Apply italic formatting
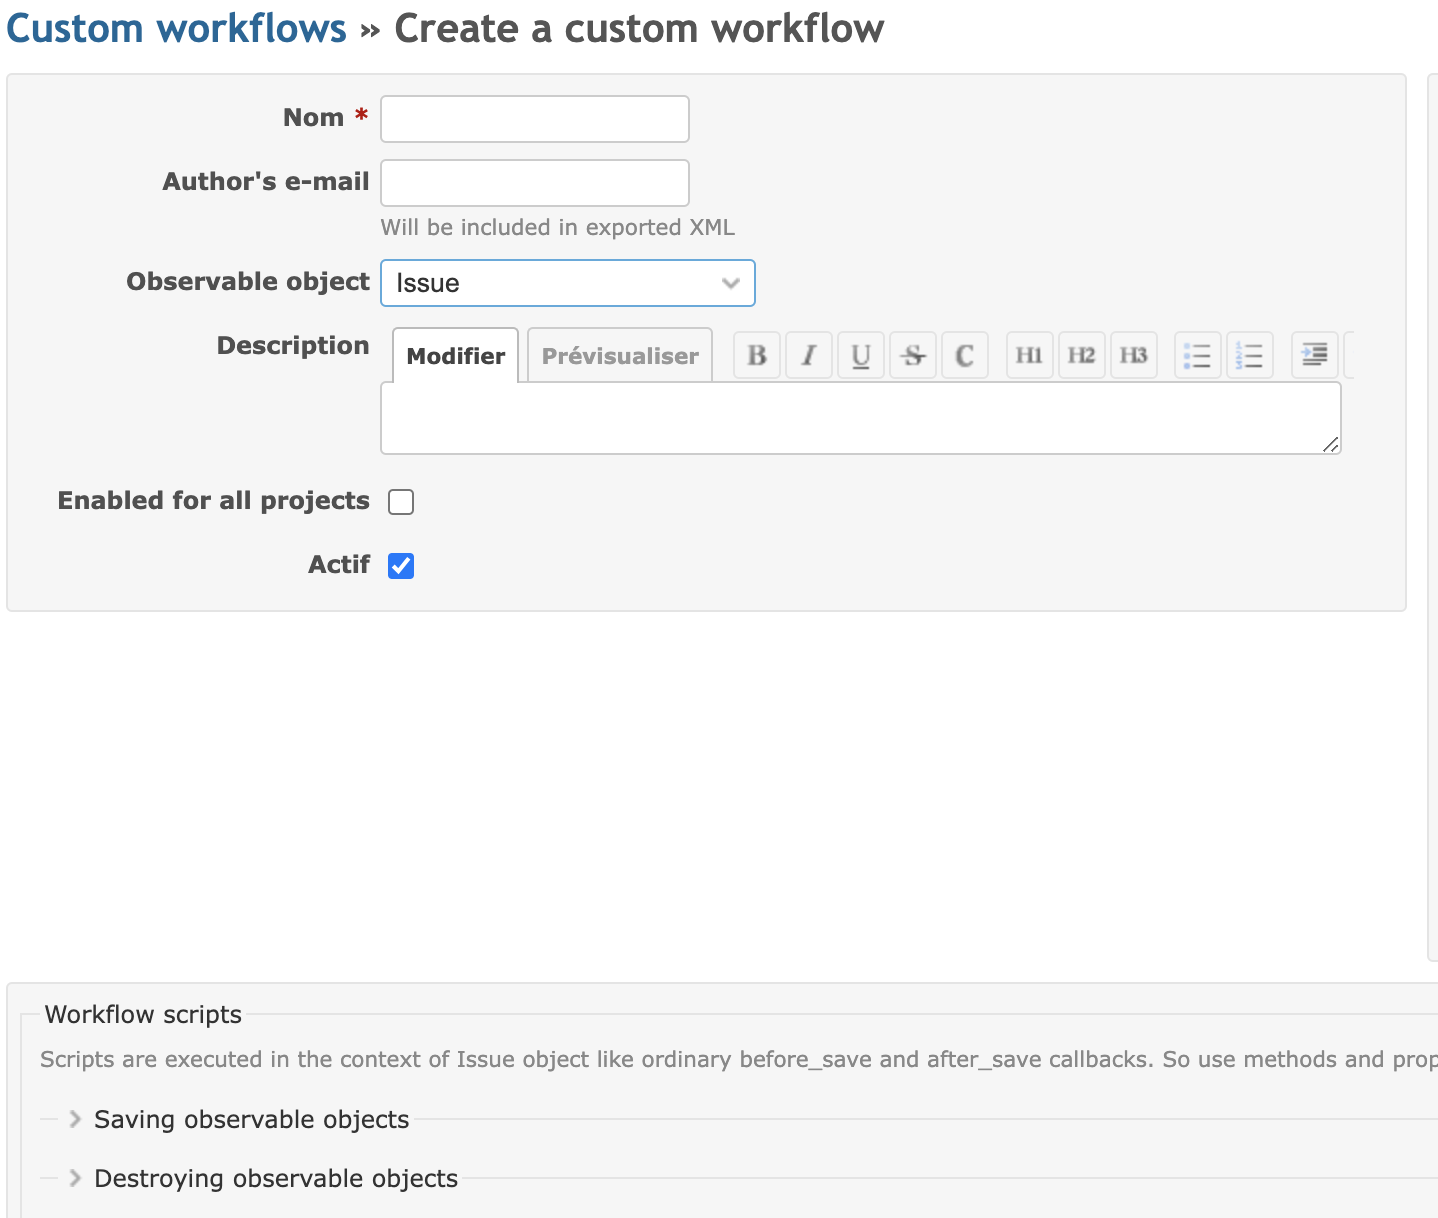The width and height of the screenshot is (1438, 1218). (x=808, y=355)
